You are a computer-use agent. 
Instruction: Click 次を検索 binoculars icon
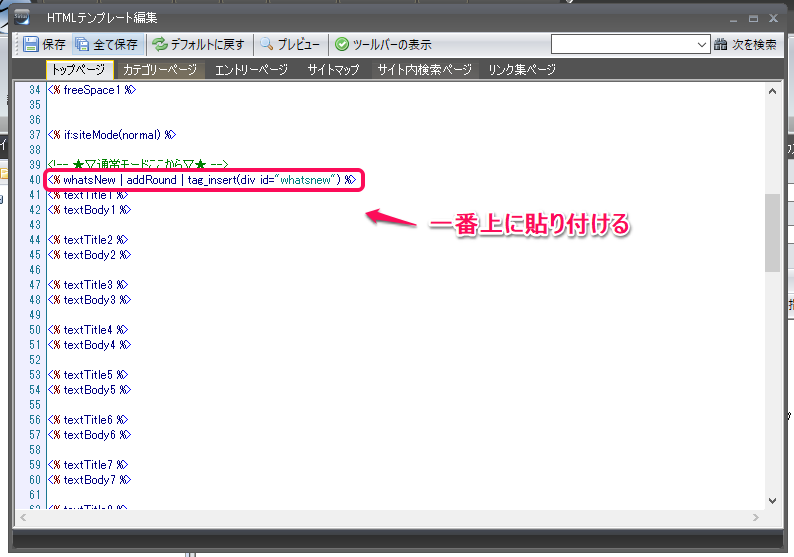pos(721,44)
